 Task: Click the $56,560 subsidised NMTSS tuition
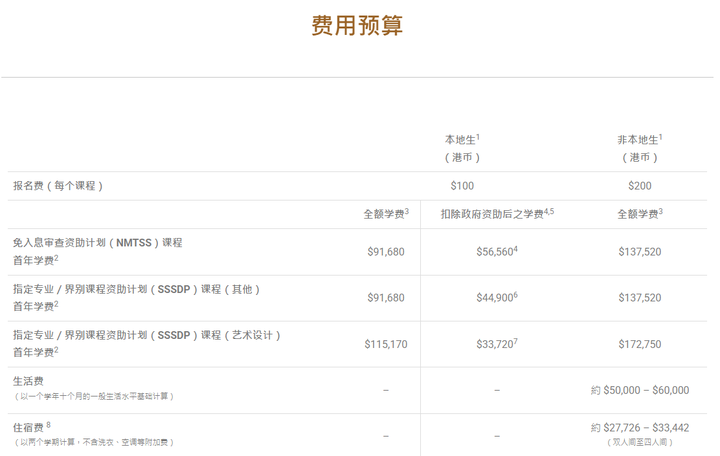[494, 252]
